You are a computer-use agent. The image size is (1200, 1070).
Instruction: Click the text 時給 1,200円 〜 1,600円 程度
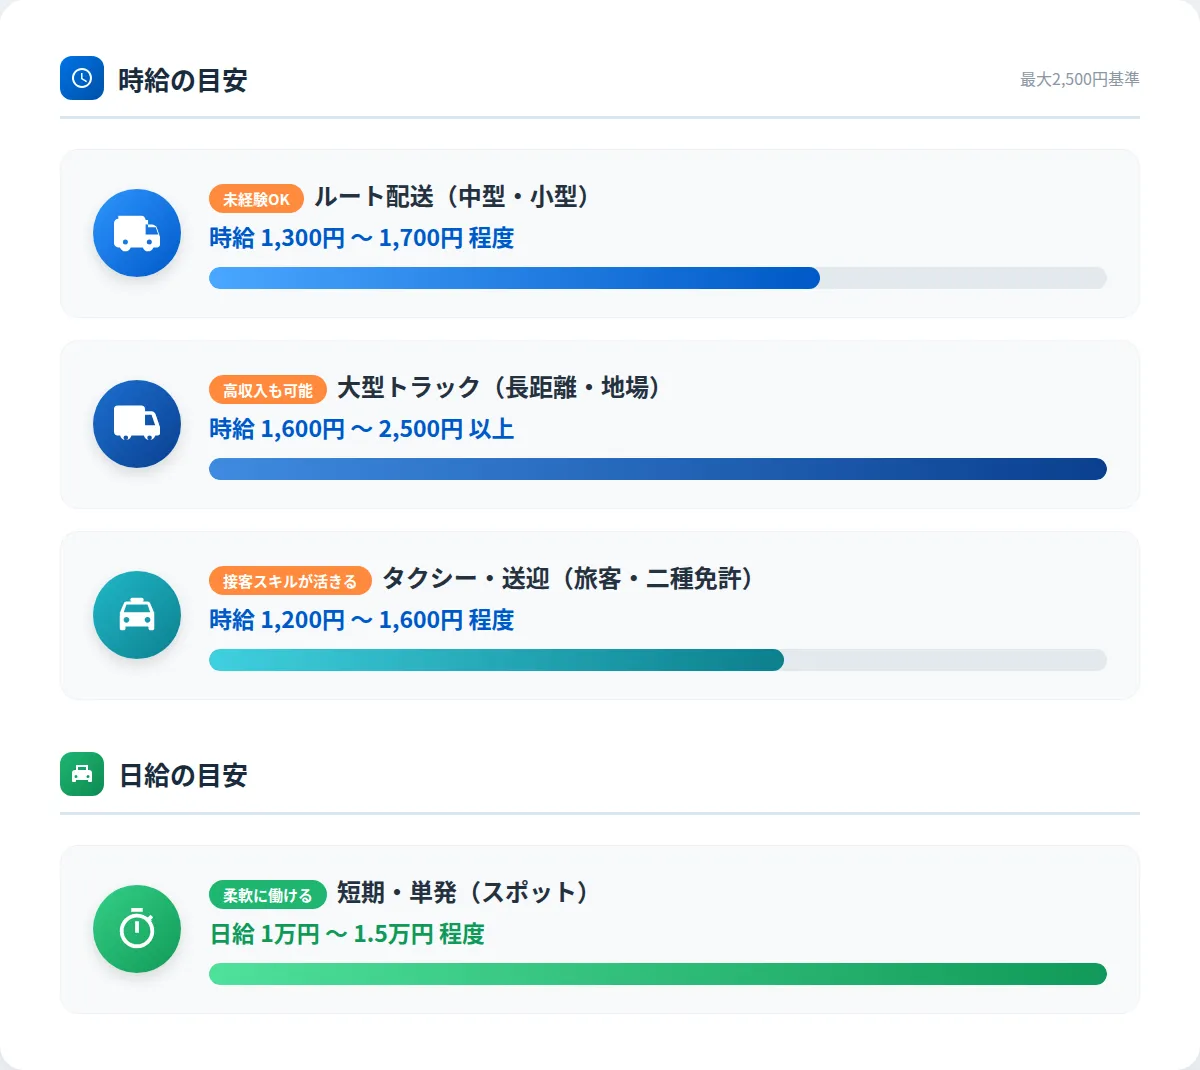click(362, 620)
